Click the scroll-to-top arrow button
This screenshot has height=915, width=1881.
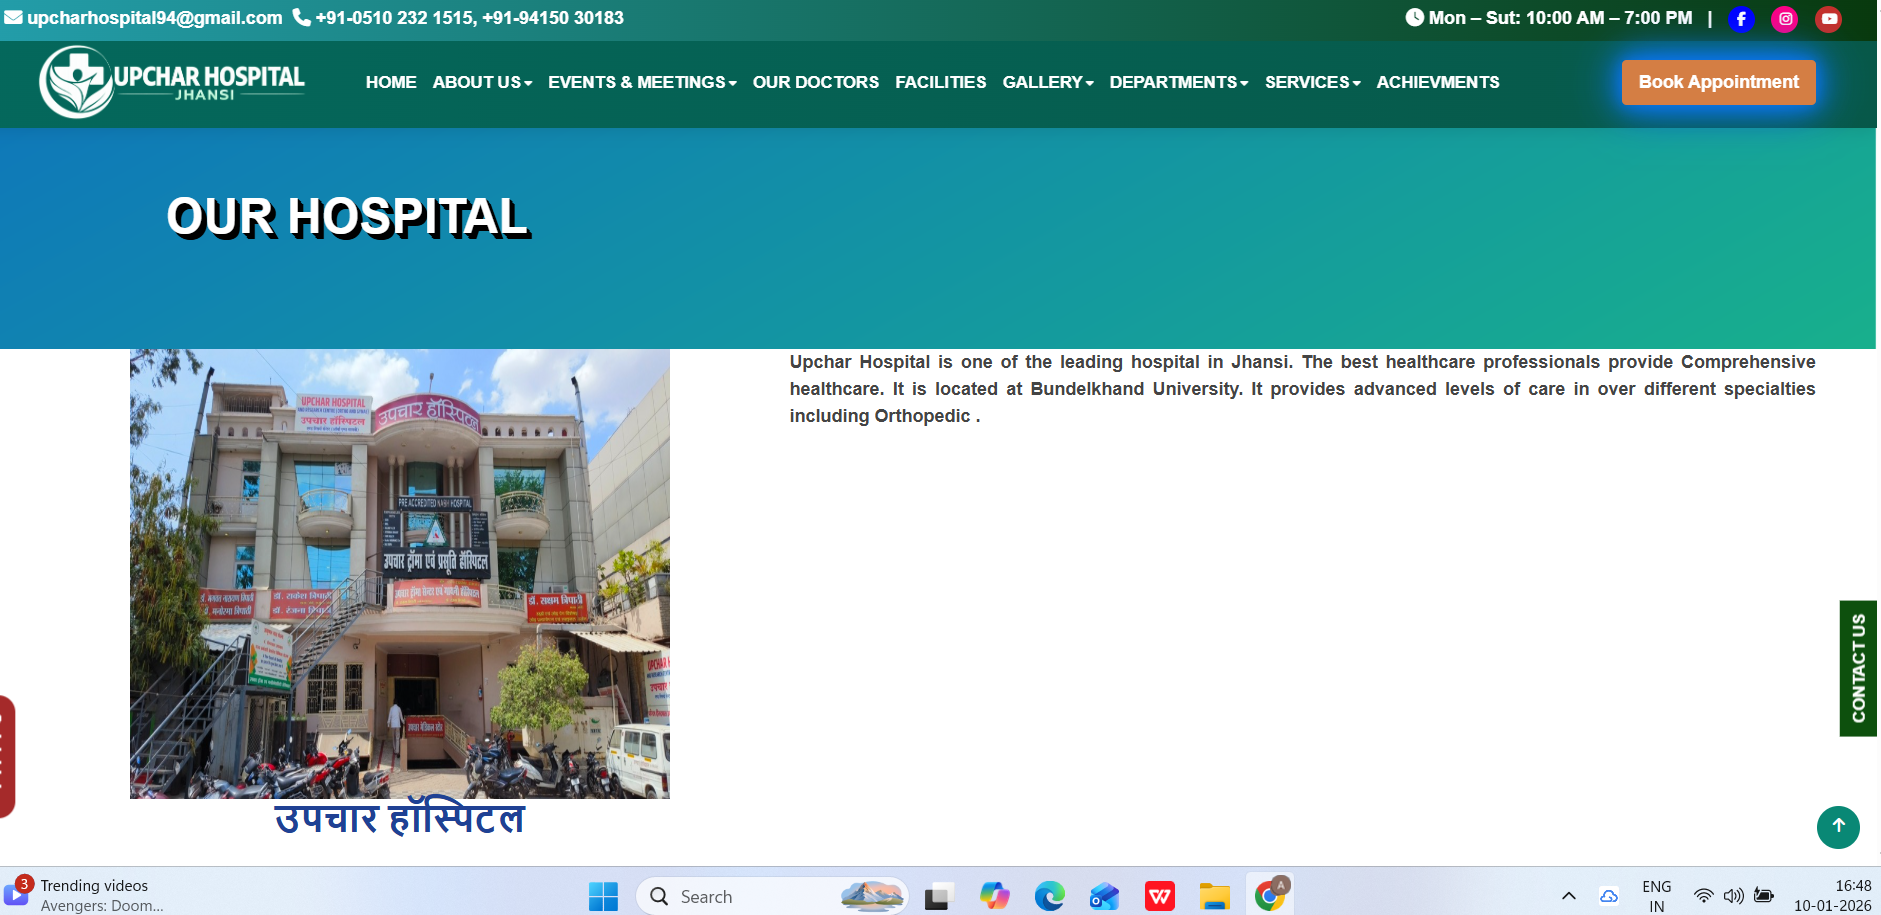1838,827
